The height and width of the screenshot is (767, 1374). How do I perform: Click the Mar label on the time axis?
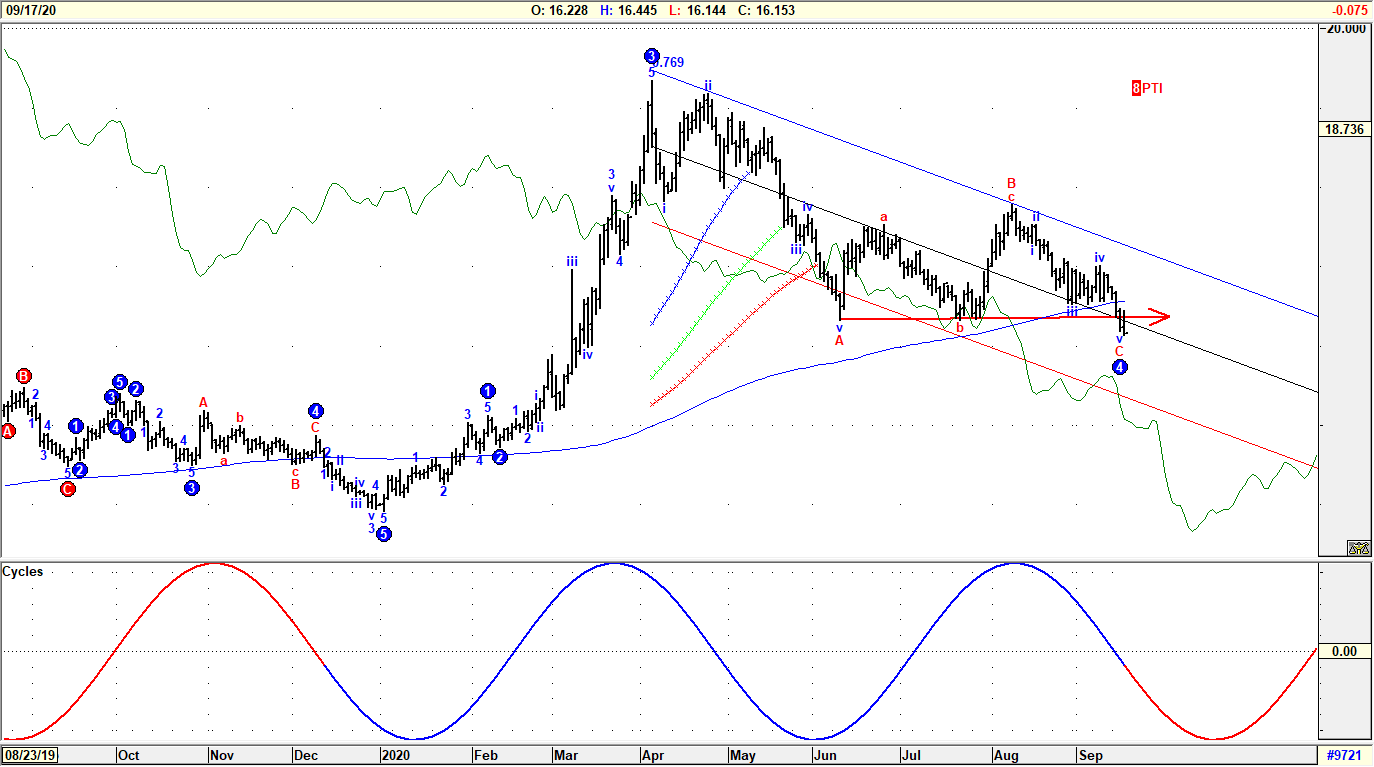point(565,755)
